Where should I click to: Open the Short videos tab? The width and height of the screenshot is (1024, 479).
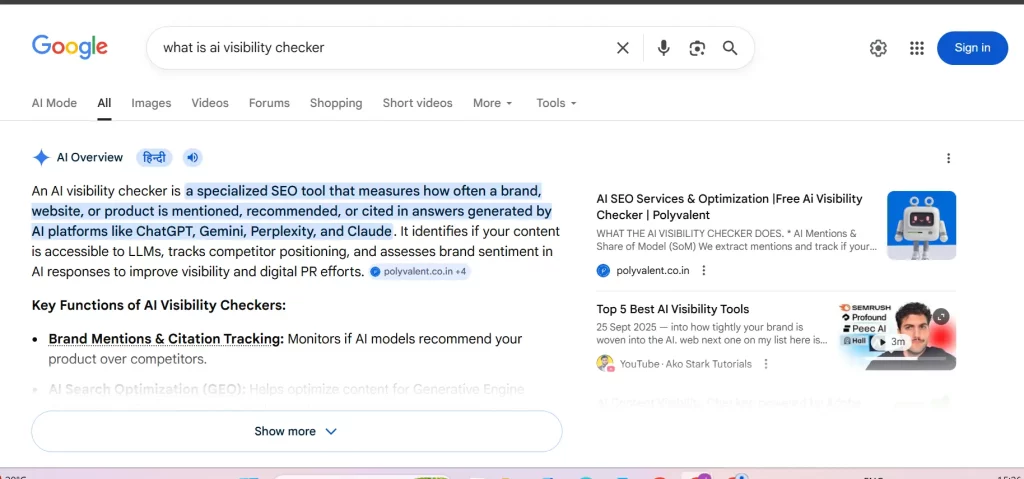[x=417, y=103]
